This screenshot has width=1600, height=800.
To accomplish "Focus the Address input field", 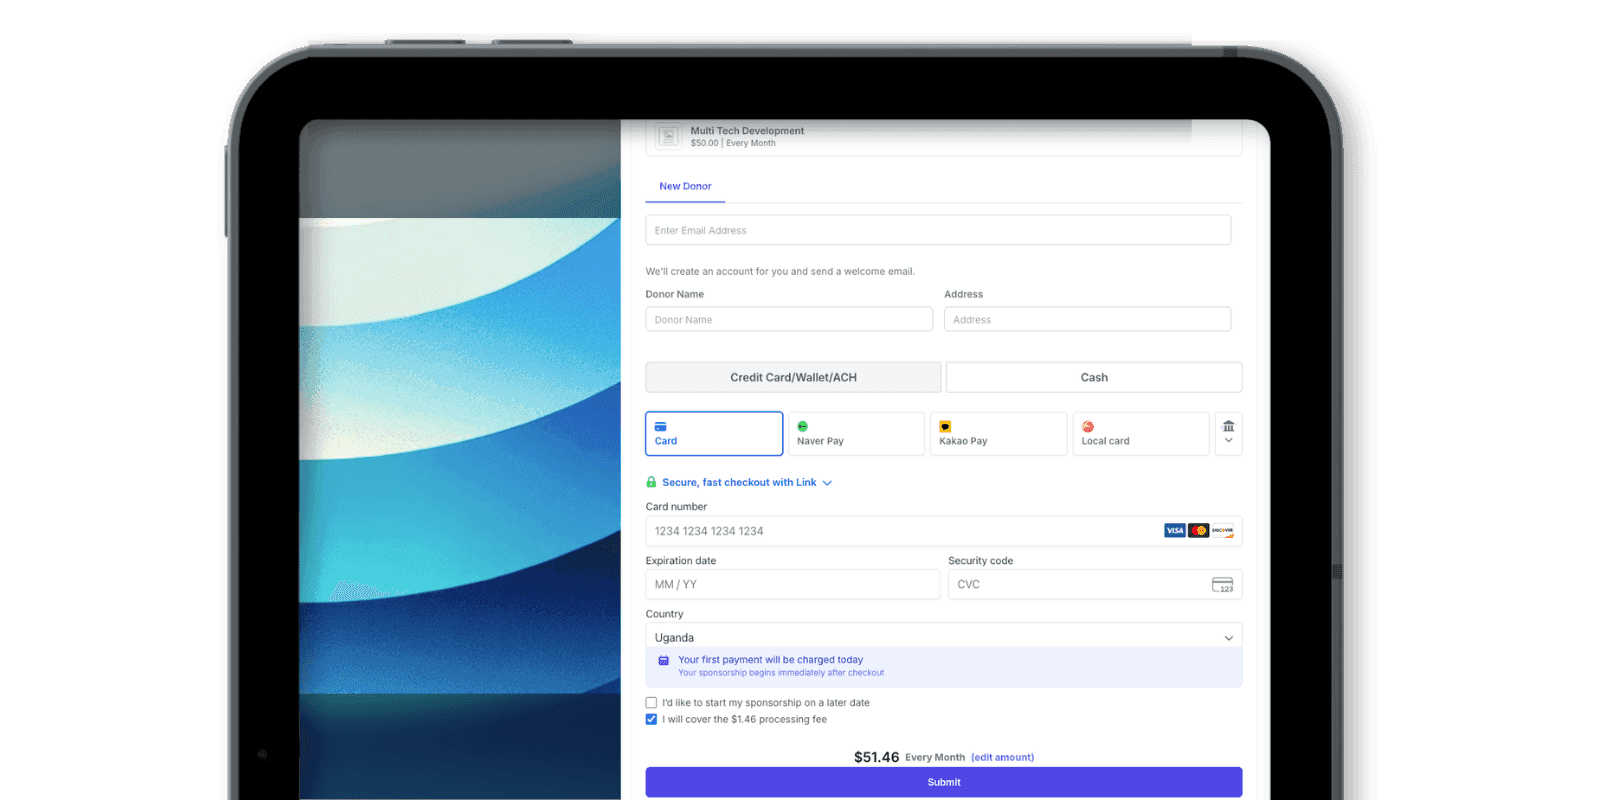I will (x=1087, y=319).
